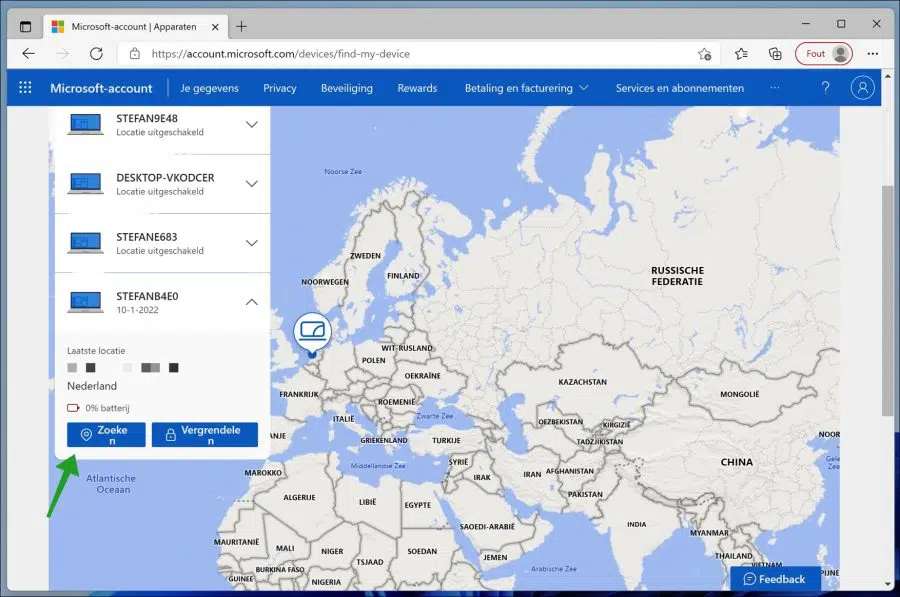Expand the STEFAN9E48 device entry
Image resolution: width=900 pixels, height=597 pixels.
pos(251,125)
